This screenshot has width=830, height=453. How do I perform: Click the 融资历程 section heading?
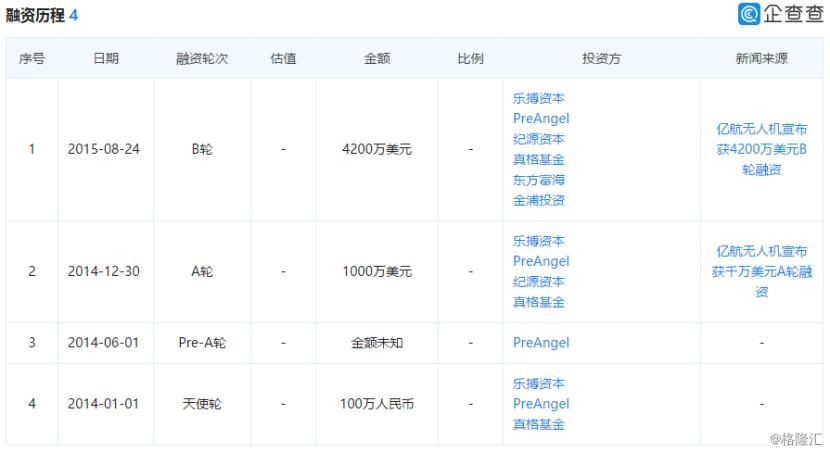[x=35, y=16]
